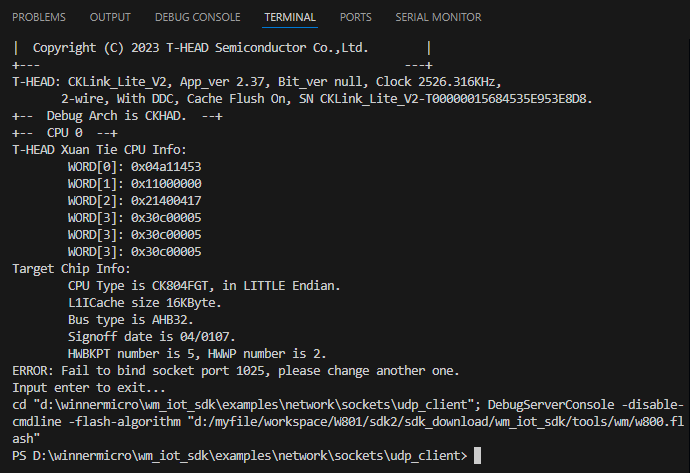Screen dimensions: 690x473
Task: Click the ERROR bind socket port 1025 line
Action: point(235,371)
